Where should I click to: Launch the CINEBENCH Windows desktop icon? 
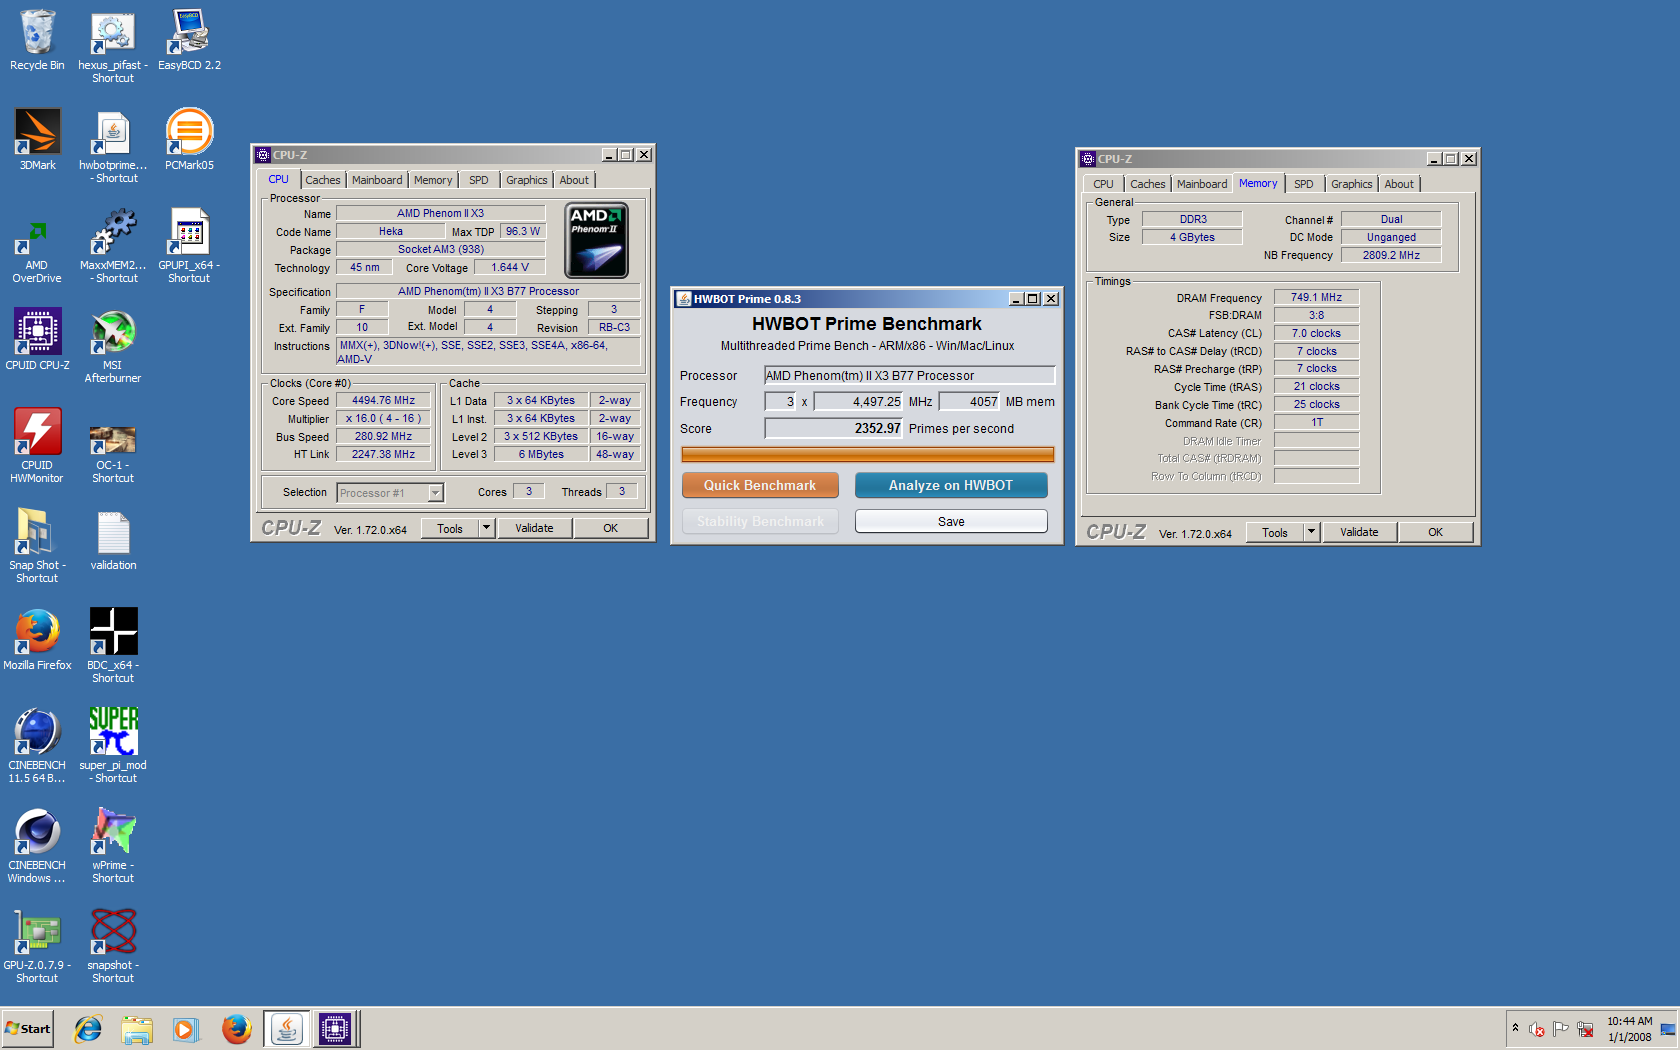[x=37, y=846]
